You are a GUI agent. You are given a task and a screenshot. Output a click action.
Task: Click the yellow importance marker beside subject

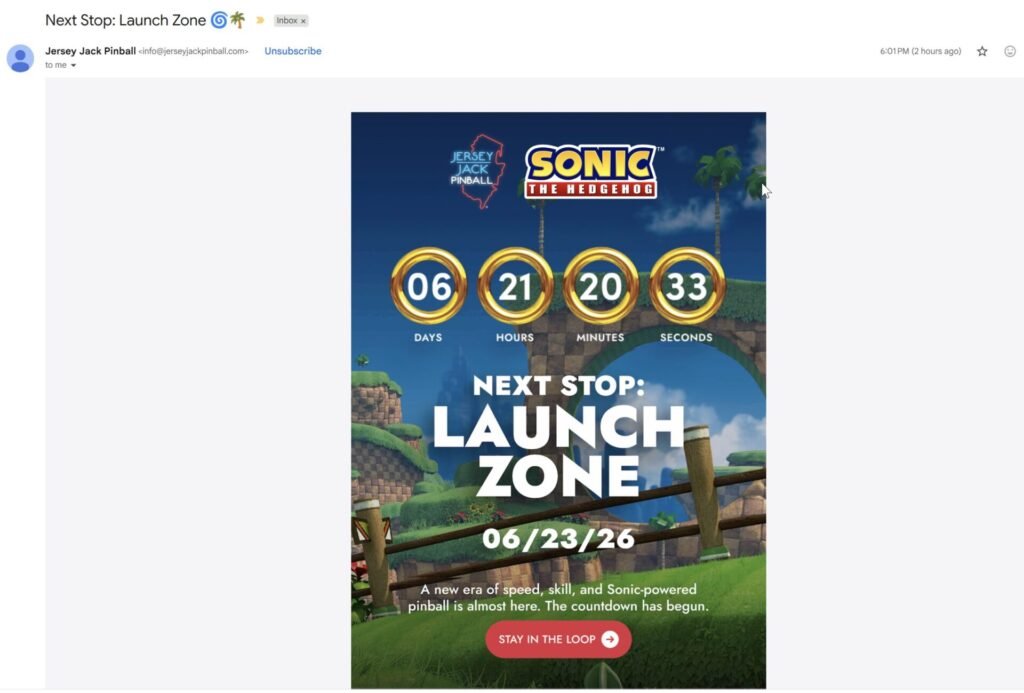coord(260,20)
